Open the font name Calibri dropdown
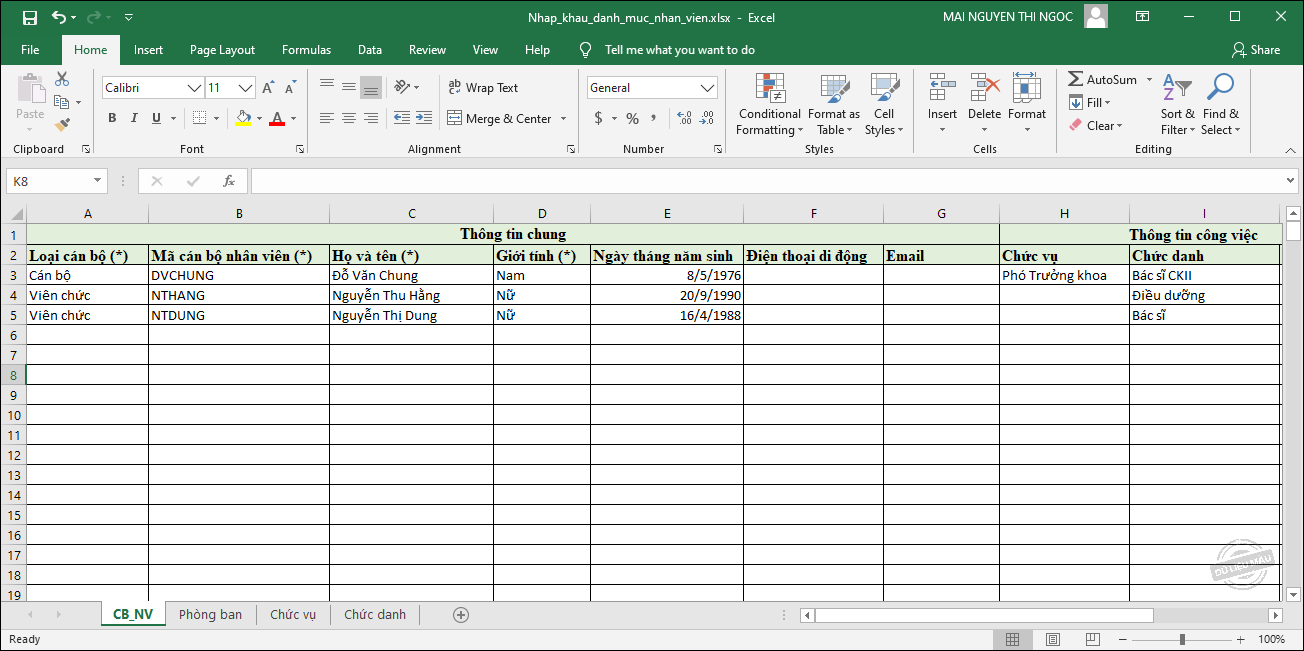 (194, 88)
